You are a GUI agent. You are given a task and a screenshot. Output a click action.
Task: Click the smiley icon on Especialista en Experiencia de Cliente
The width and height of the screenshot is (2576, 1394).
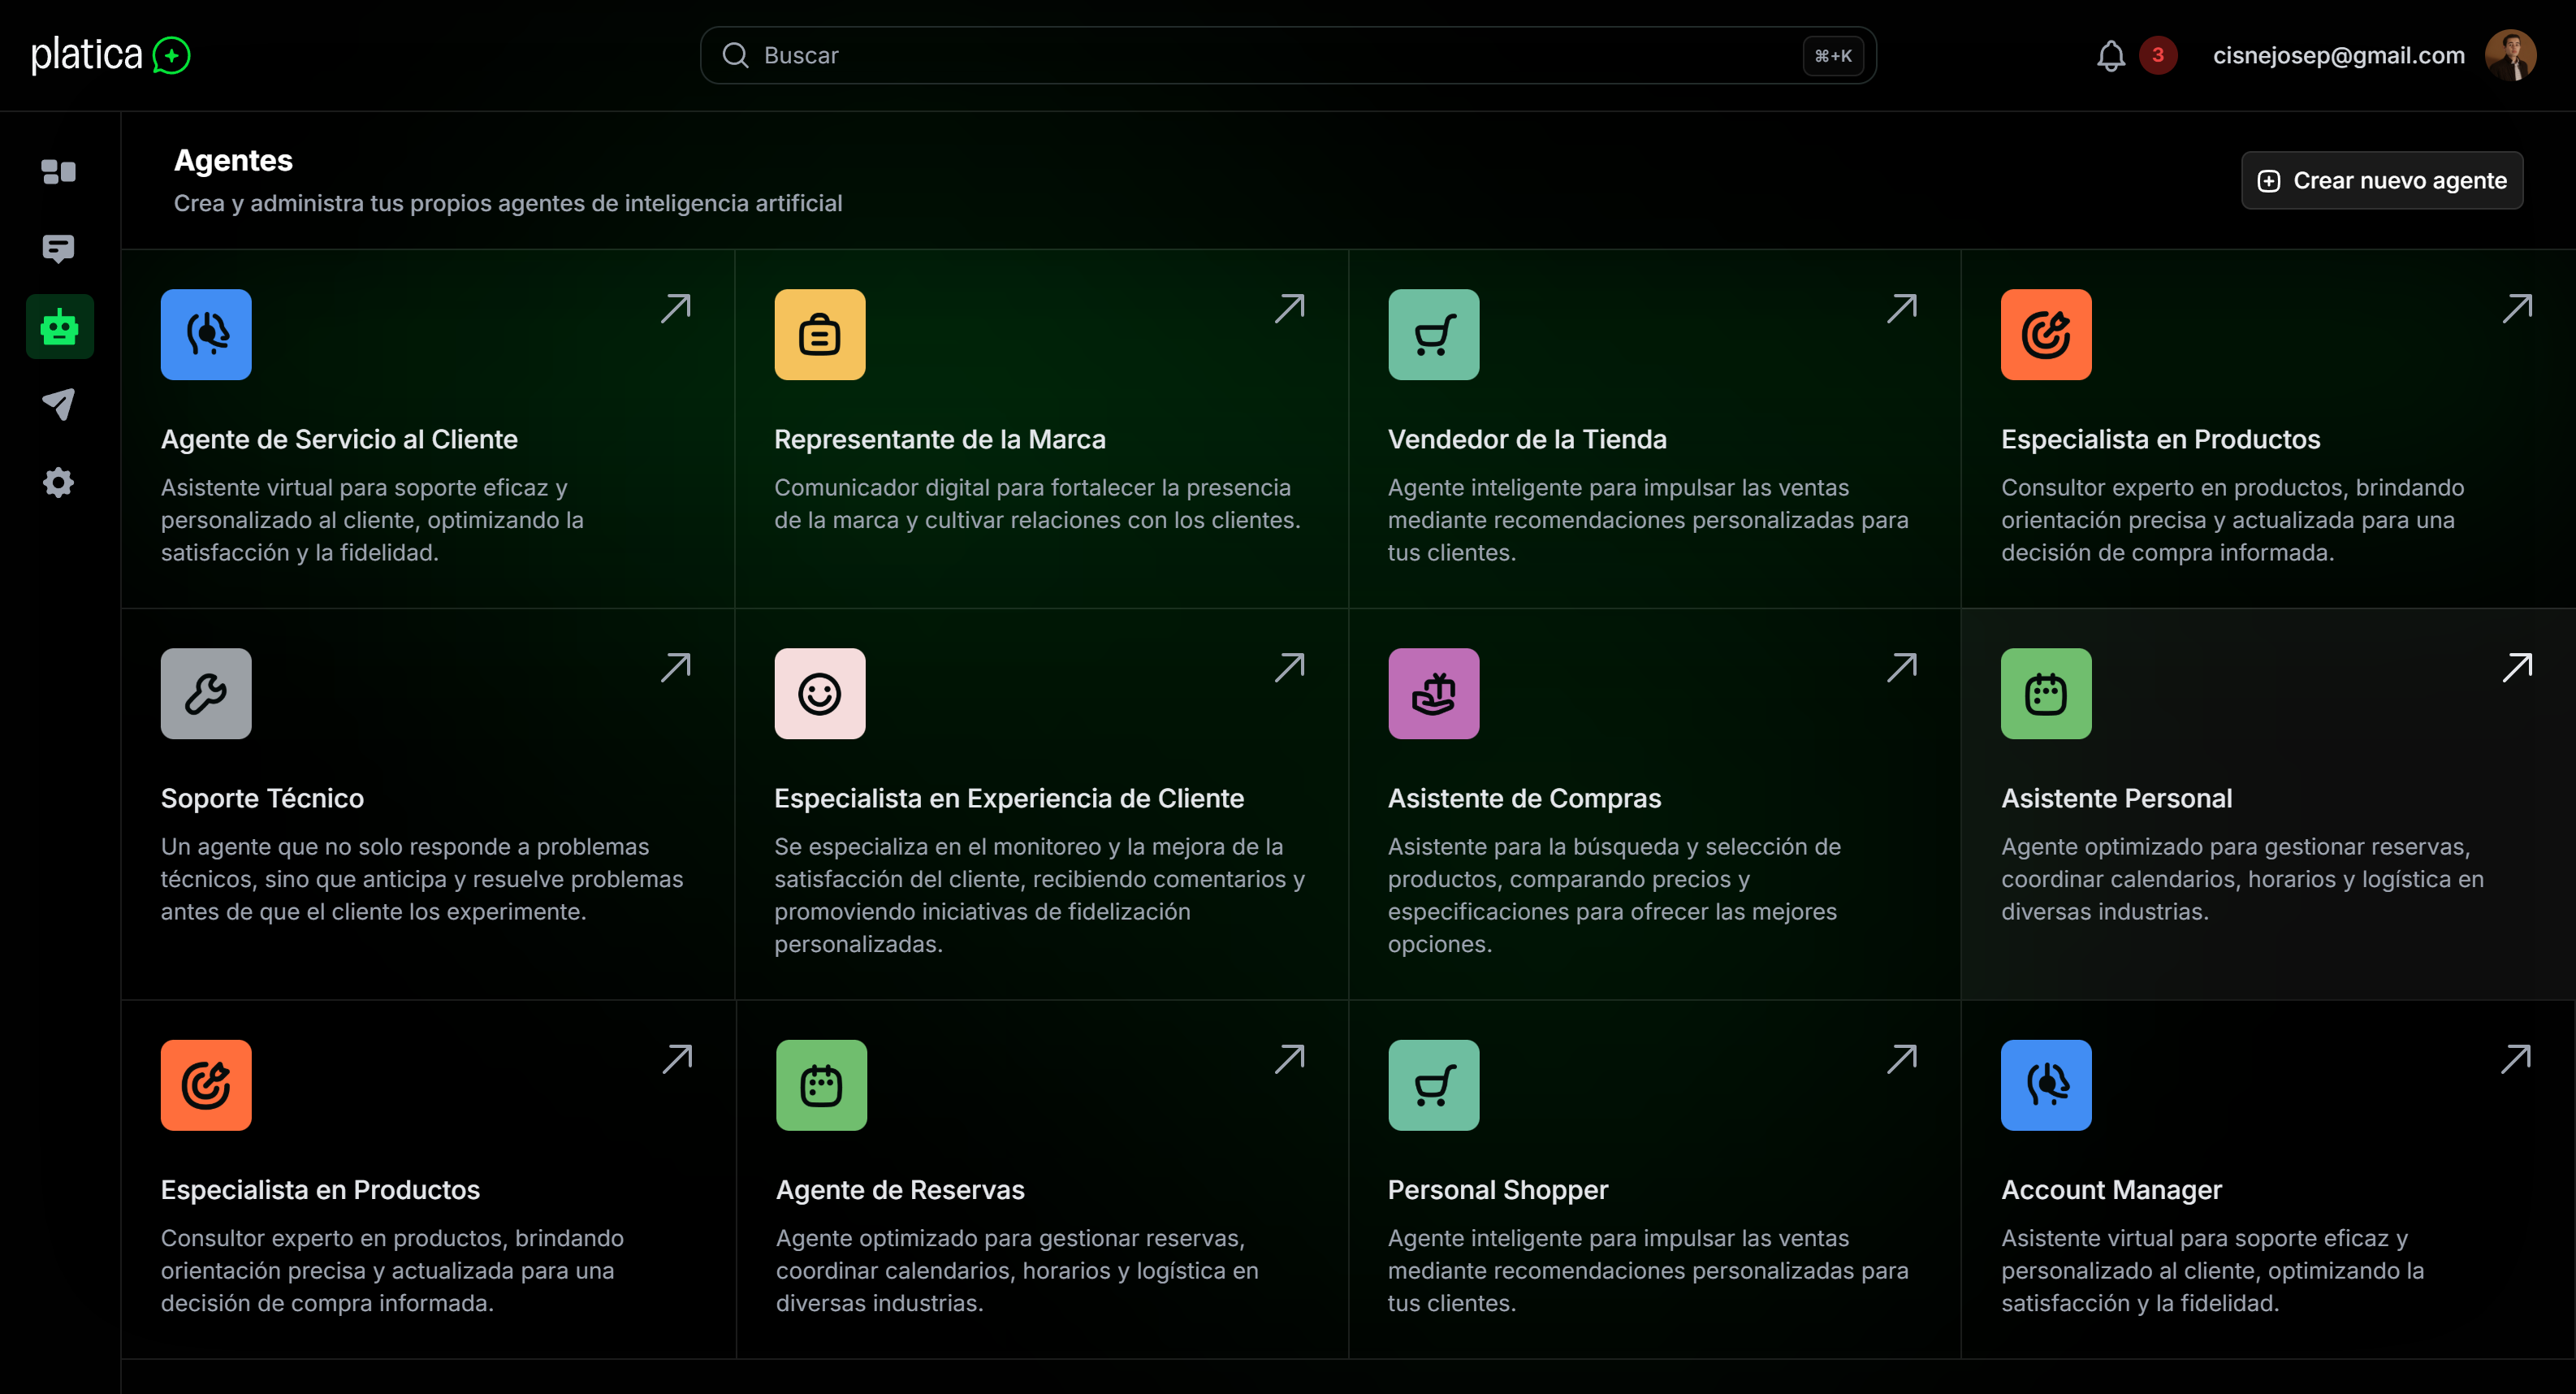click(820, 694)
